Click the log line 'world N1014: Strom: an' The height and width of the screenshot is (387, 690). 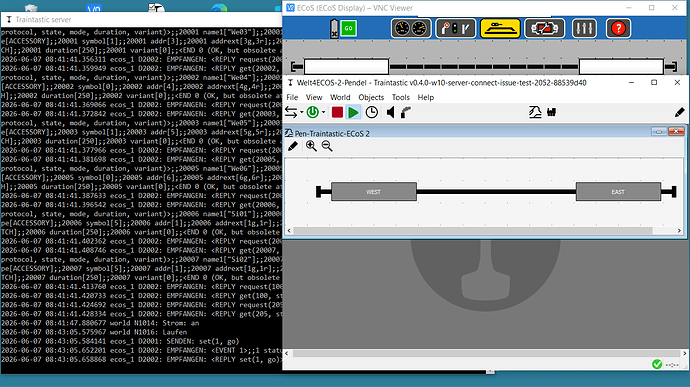click(100, 323)
